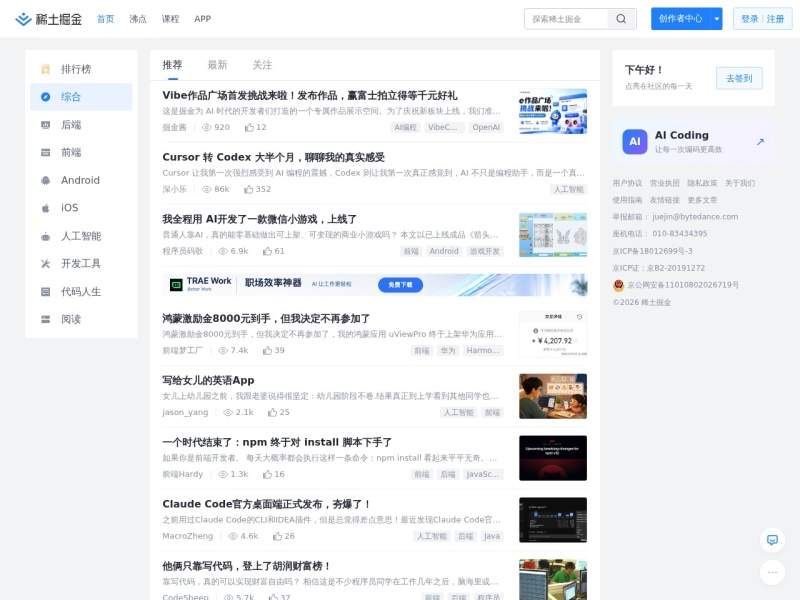Switch to the 推荐 feed tab

(172, 65)
